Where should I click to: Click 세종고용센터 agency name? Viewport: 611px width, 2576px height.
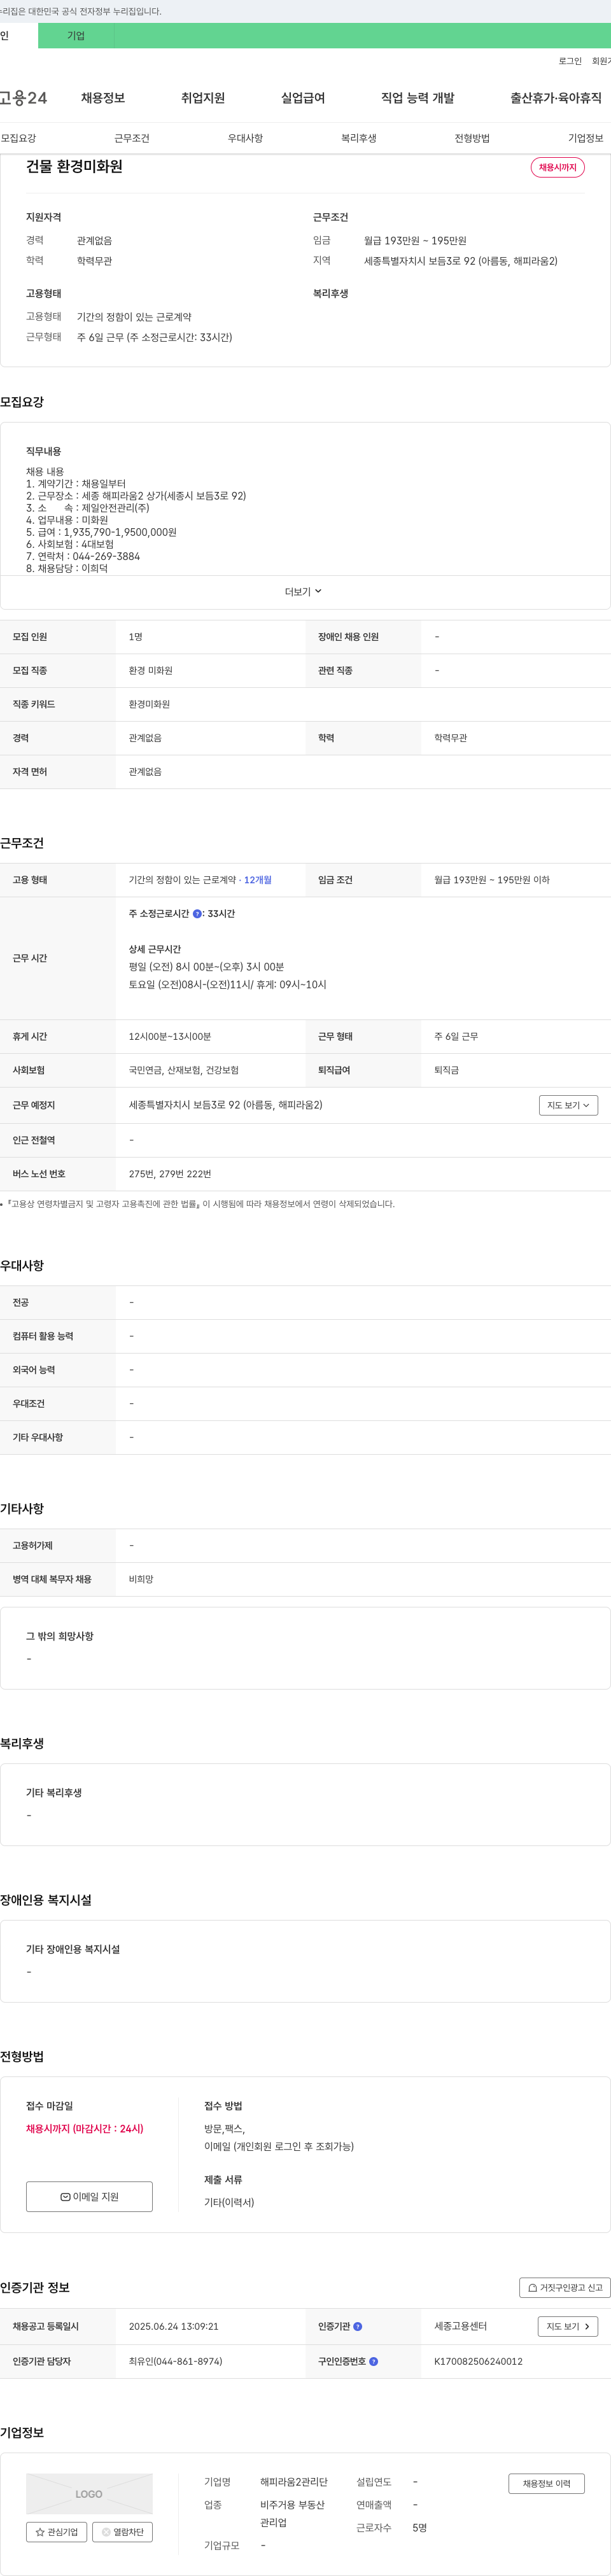pos(461,2327)
